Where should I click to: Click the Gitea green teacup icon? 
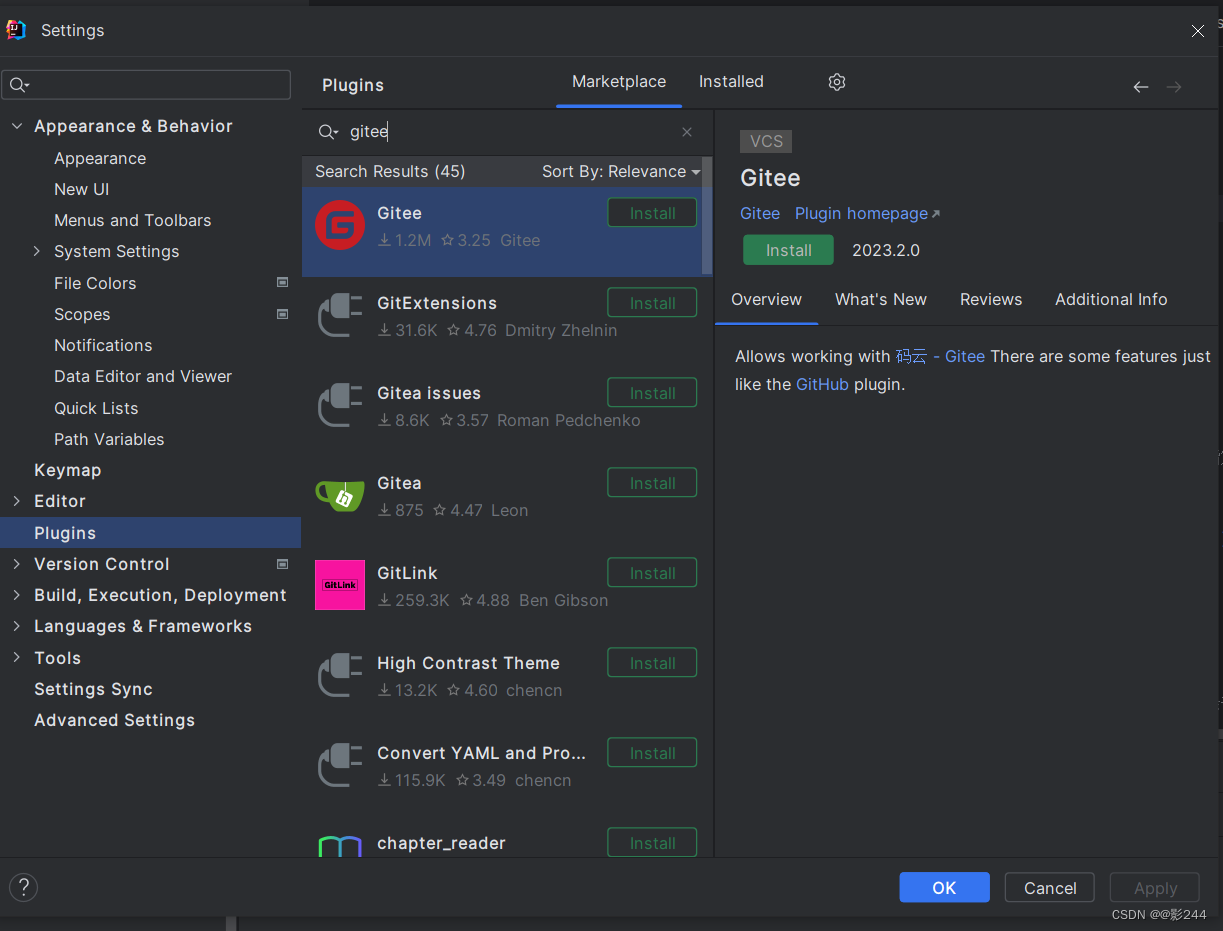[340, 495]
